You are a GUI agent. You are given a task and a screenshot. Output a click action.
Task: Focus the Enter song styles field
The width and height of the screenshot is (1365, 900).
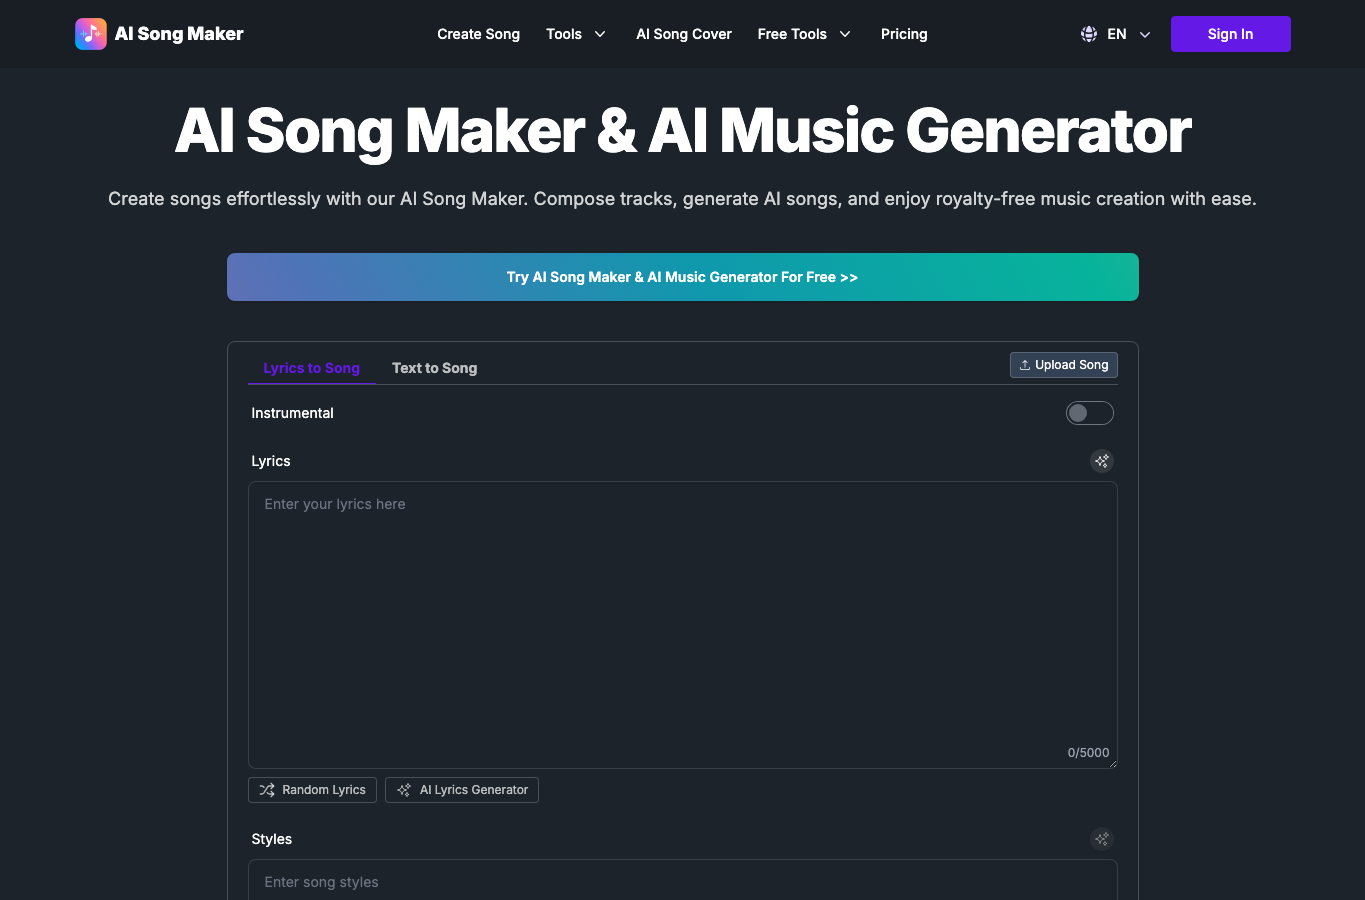[683, 881]
